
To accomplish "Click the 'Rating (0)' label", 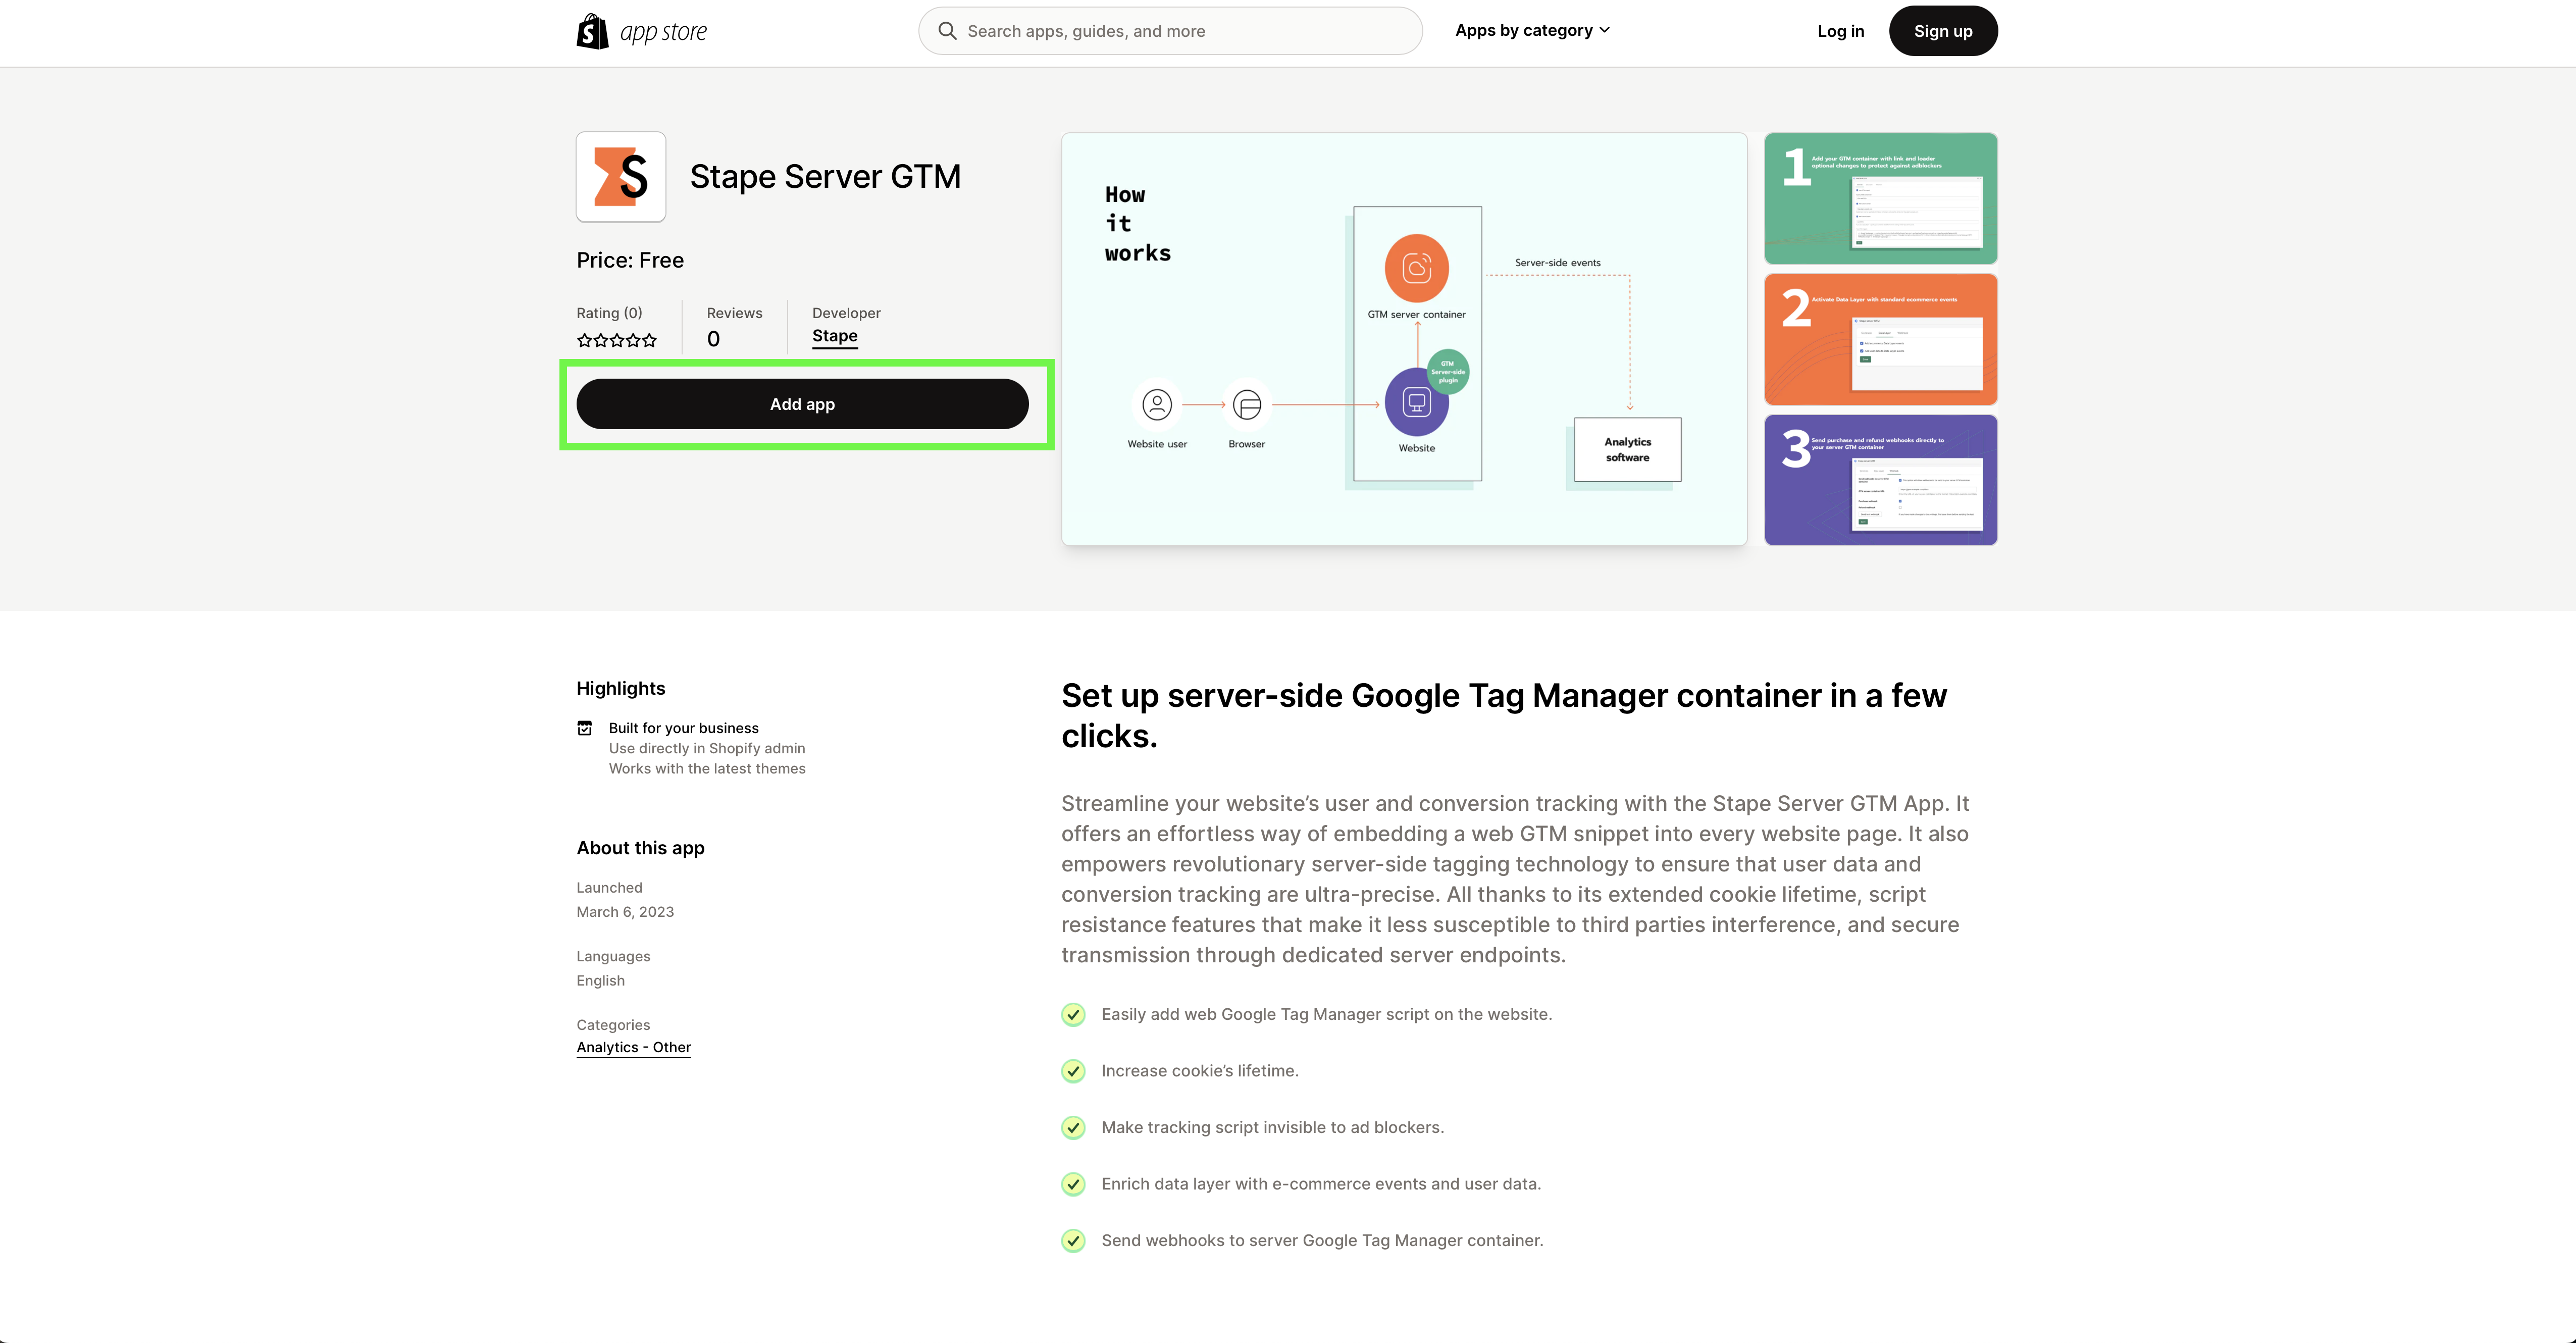I will (609, 313).
